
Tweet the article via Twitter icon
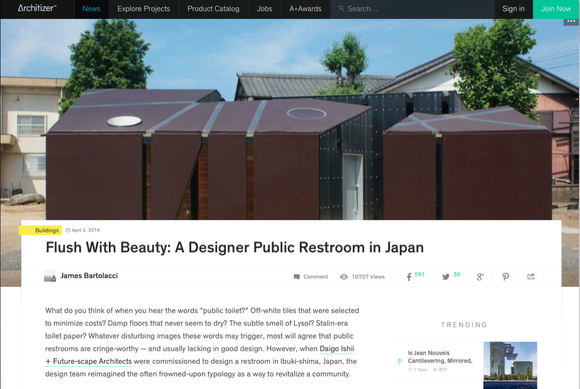[x=446, y=277]
